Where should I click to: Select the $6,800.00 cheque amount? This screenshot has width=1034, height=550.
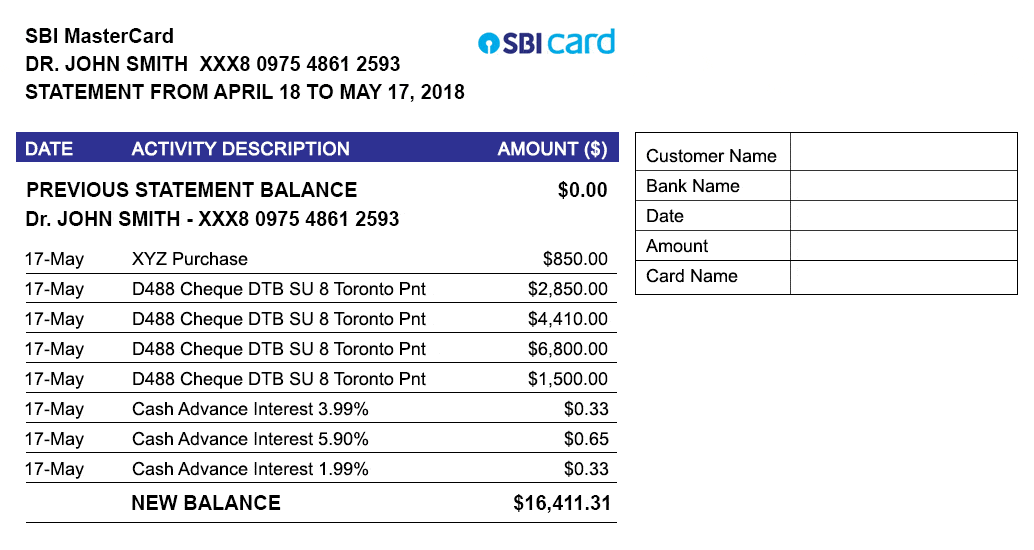(x=567, y=349)
